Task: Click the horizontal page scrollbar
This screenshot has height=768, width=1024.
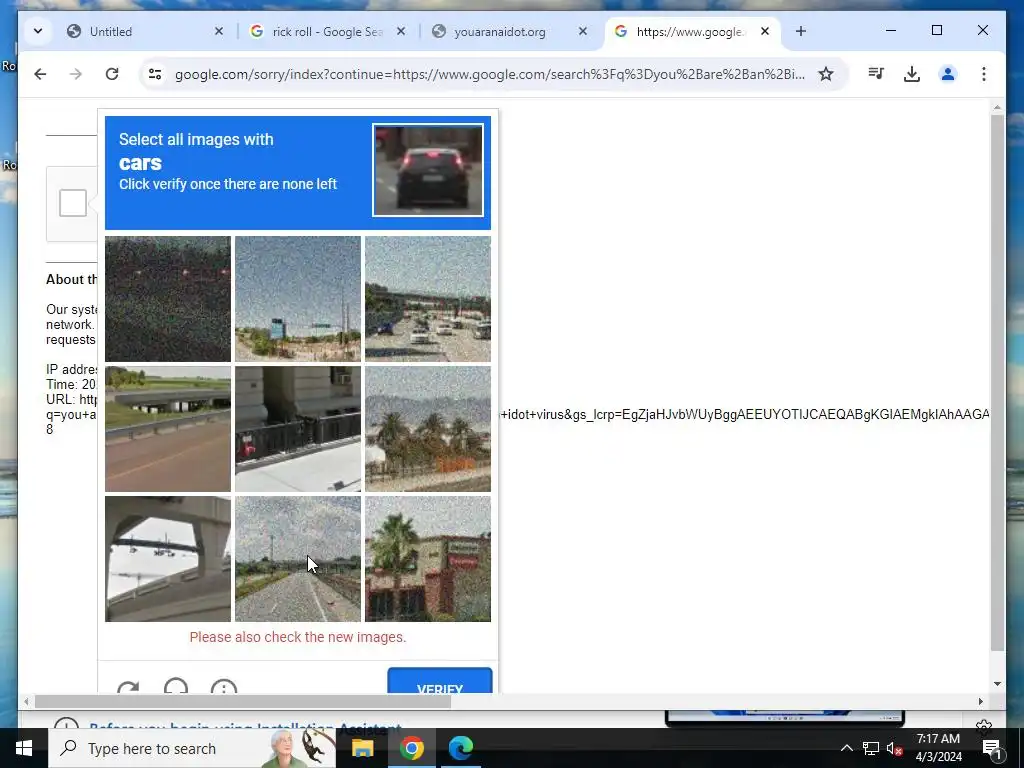Action: point(242,701)
